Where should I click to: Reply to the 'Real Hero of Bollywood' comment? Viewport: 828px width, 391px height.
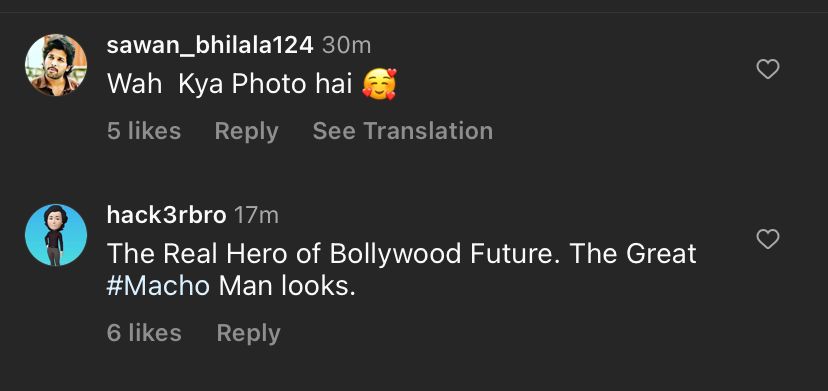248,333
